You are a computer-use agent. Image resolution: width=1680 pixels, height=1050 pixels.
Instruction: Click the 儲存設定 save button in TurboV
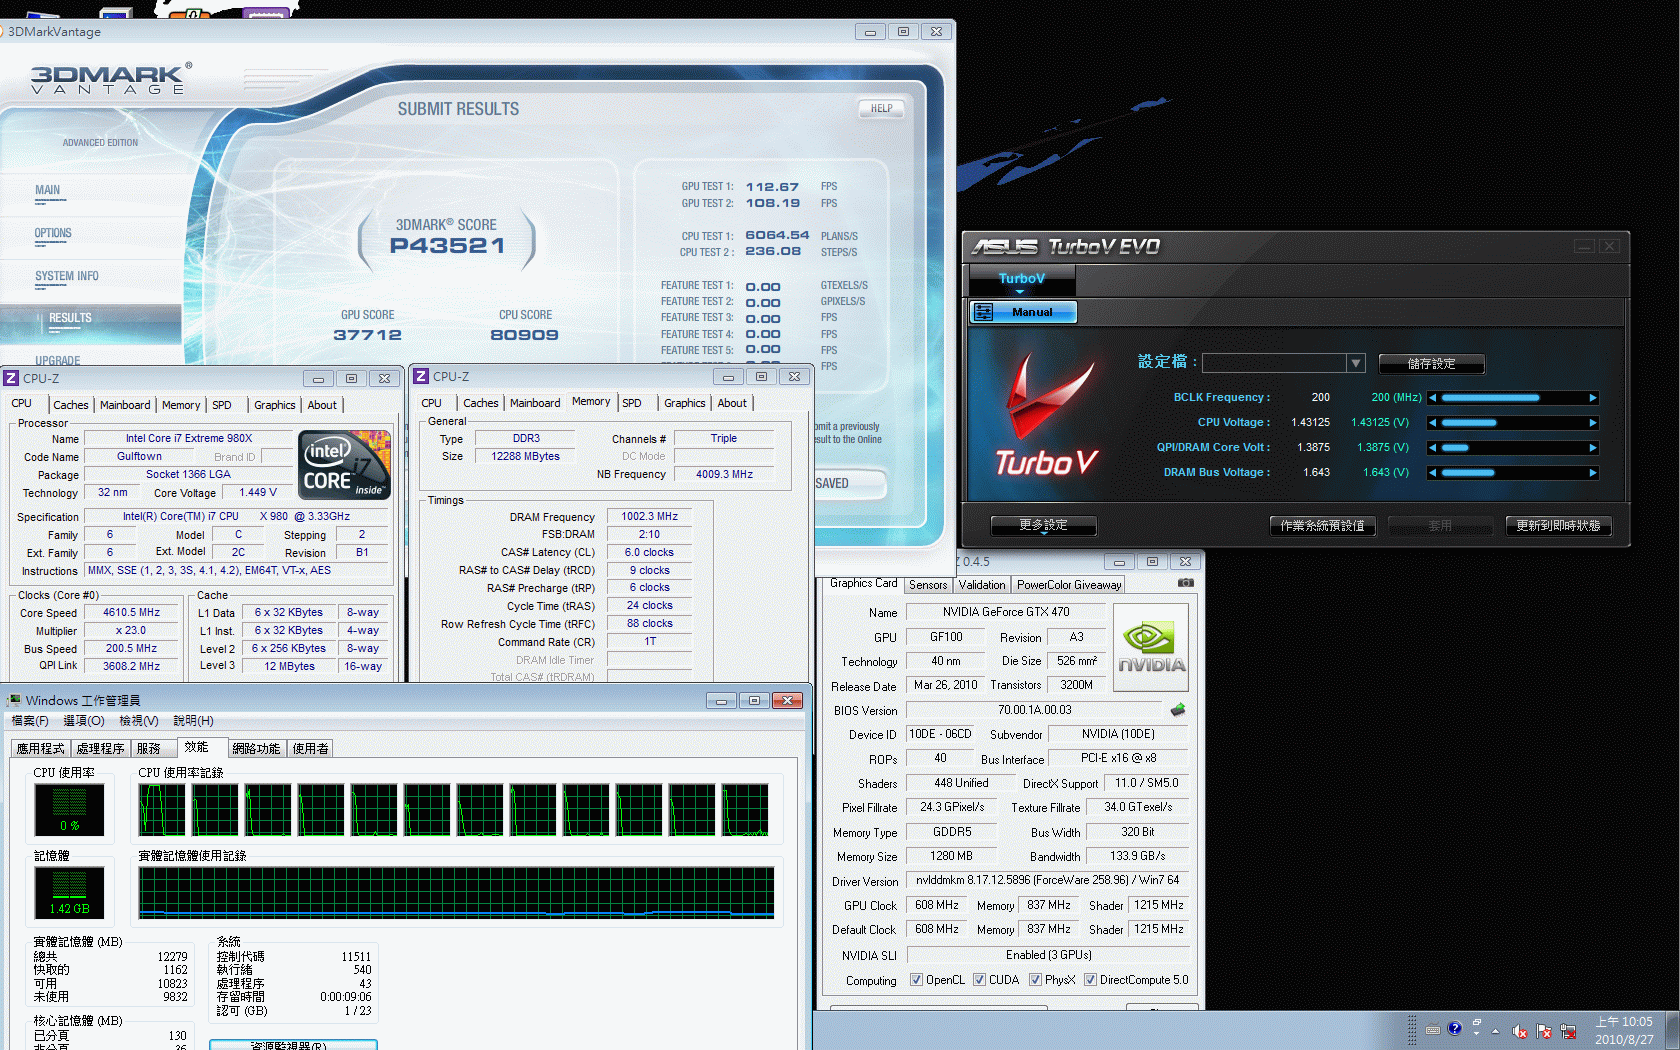1431,364
